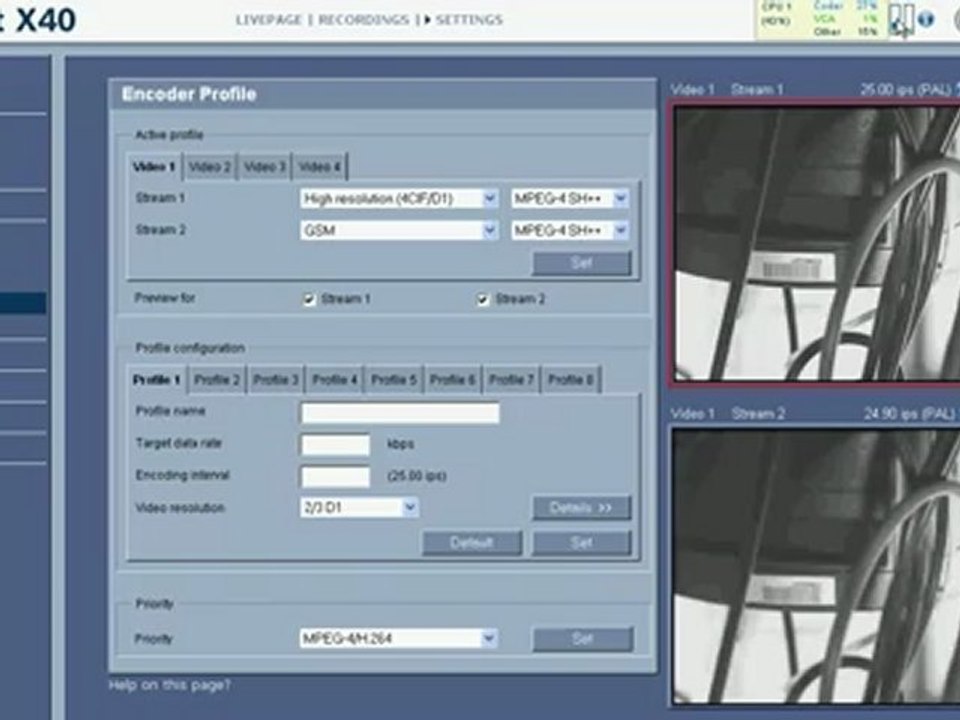The width and height of the screenshot is (960, 720).
Task: Open Stream 1 profile dropdown (High resolution)
Action: pyautogui.click(x=399, y=198)
